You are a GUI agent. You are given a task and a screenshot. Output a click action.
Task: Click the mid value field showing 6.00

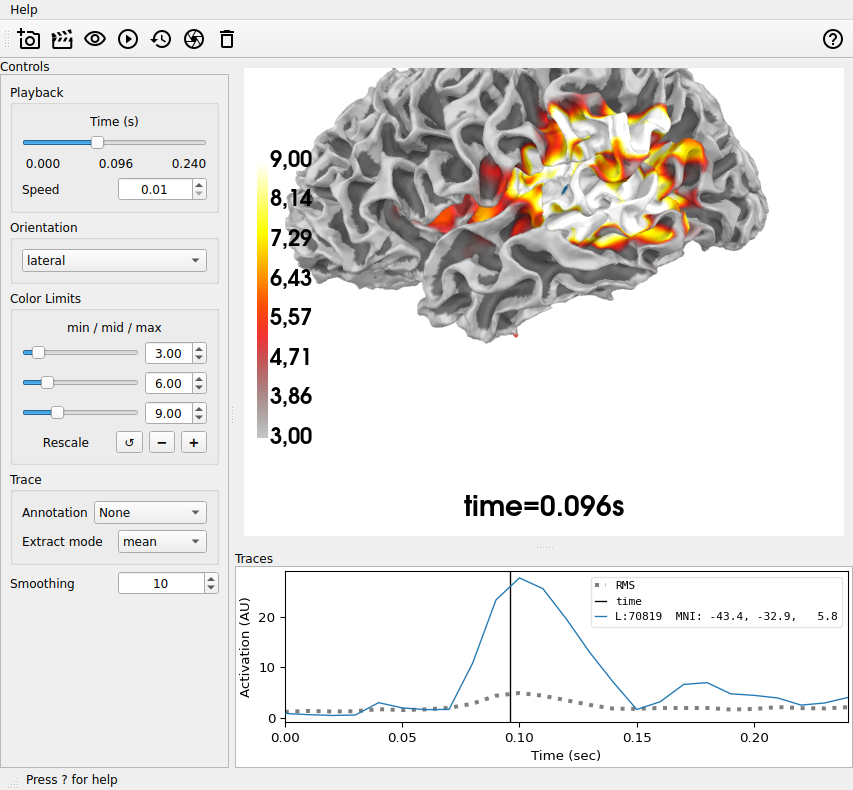(169, 383)
